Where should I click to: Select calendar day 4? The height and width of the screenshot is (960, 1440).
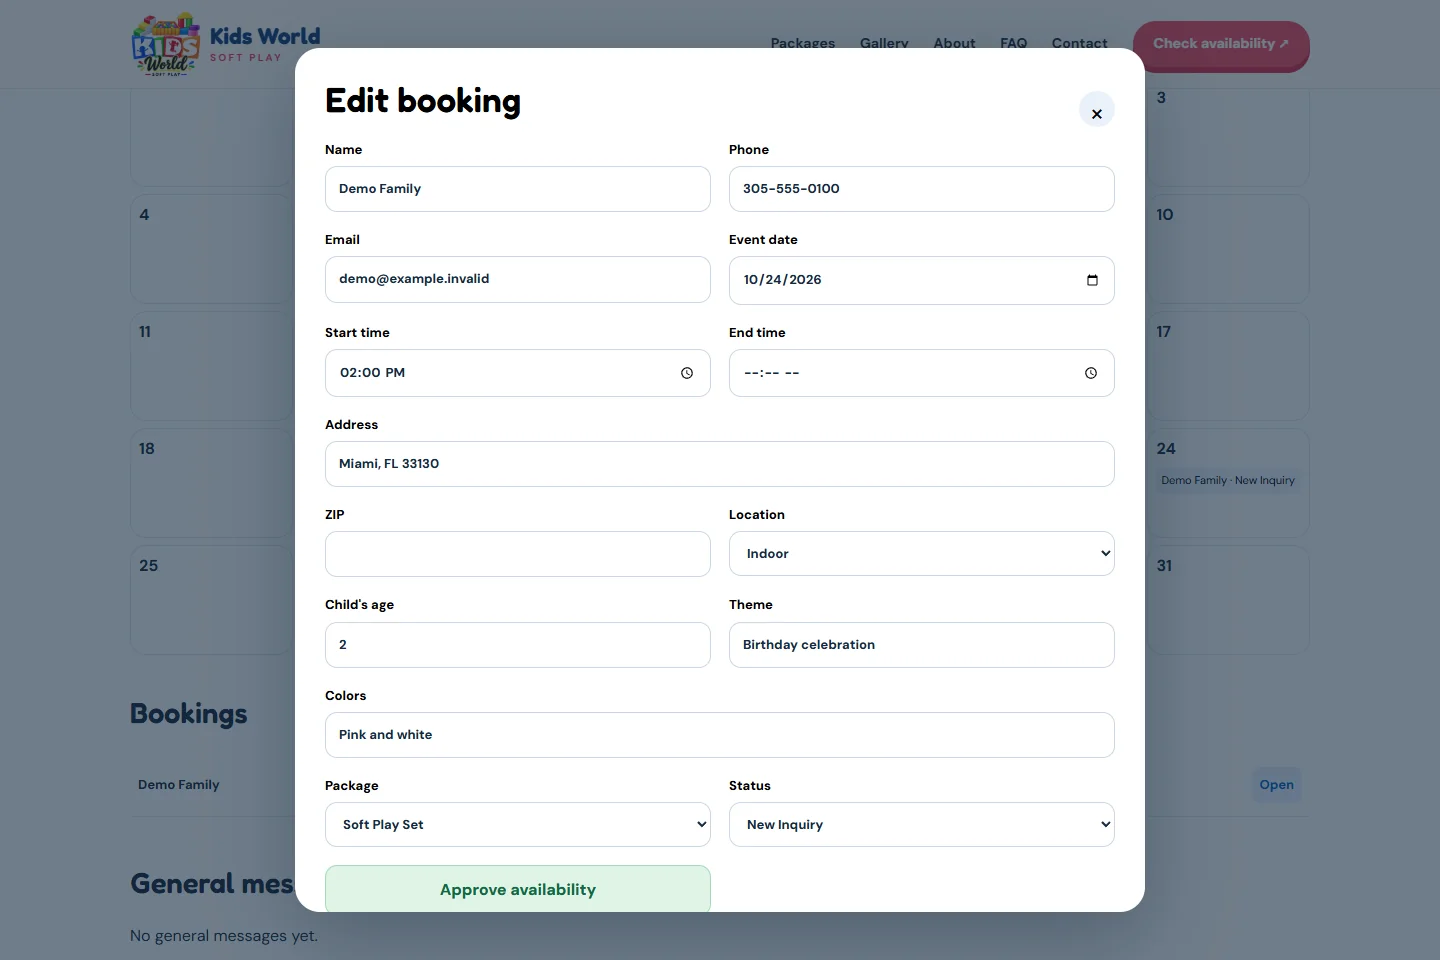click(211, 249)
